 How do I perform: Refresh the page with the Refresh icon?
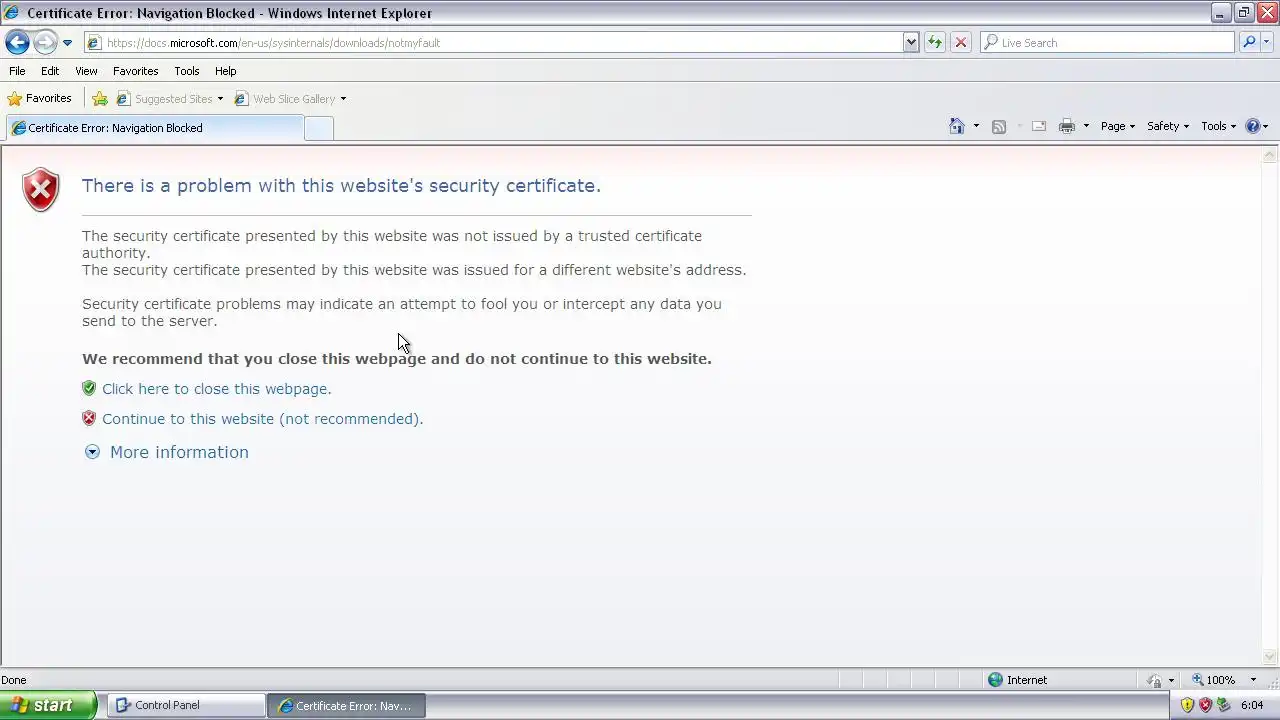[x=934, y=43]
